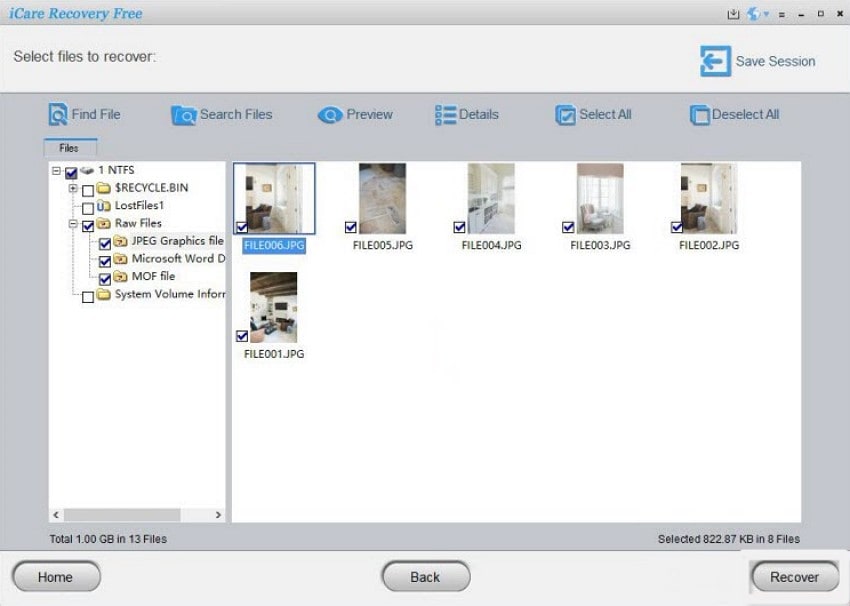Click the Find File magnifier icon
The image size is (850, 606).
click(58, 114)
